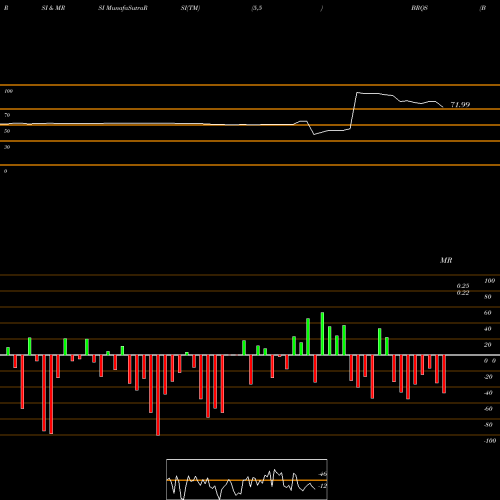Click the last red histogram bar on right

pyautogui.click(x=444, y=374)
